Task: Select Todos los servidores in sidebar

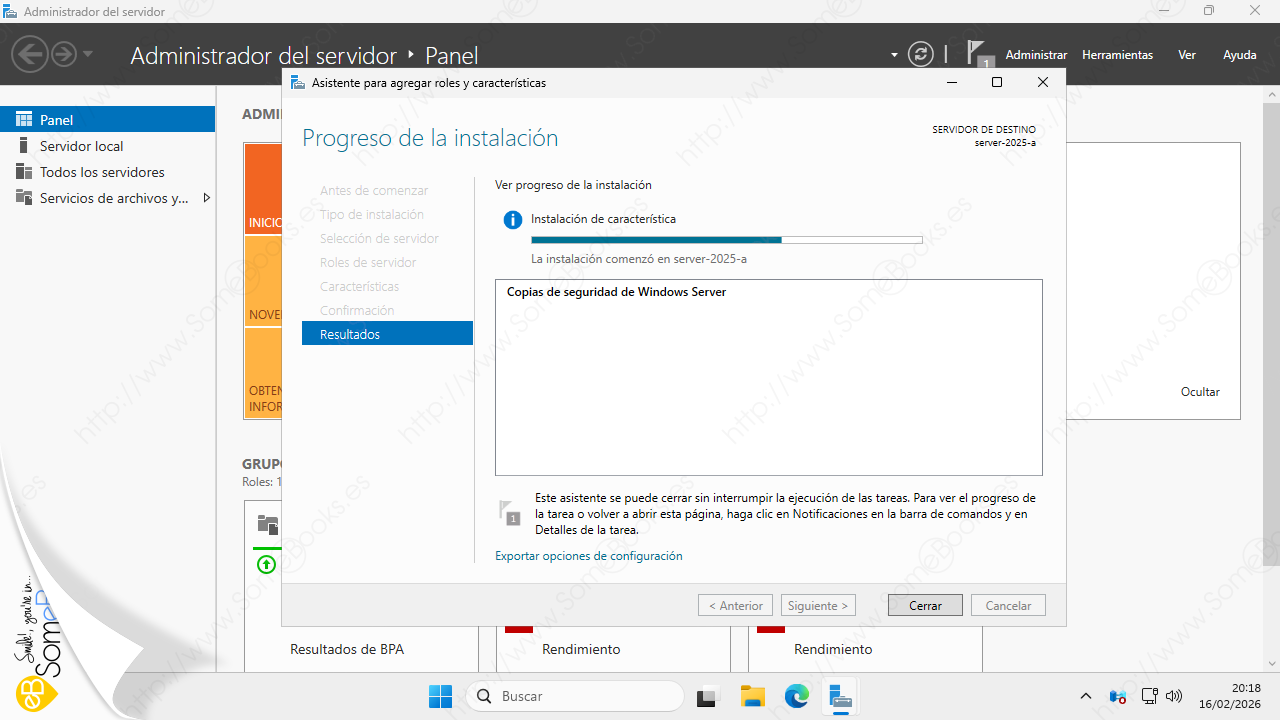Action: click(101, 172)
